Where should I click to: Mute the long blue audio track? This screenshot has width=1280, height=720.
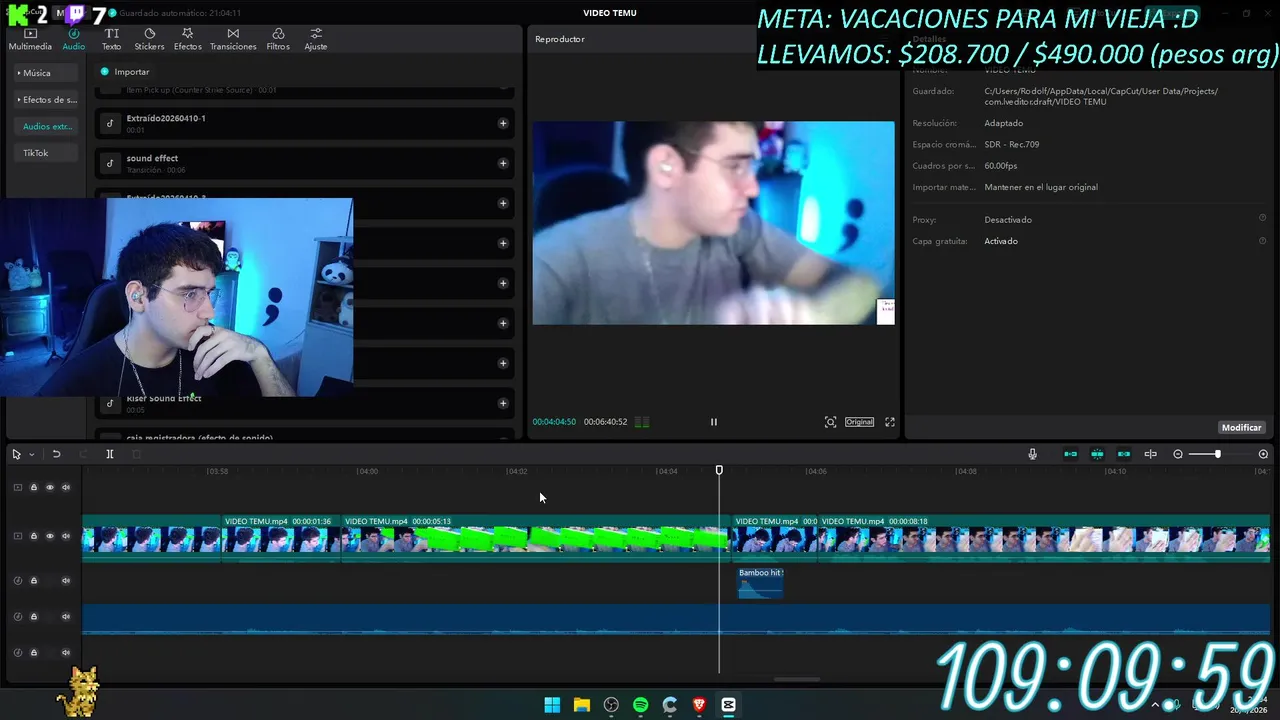[66, 617]
